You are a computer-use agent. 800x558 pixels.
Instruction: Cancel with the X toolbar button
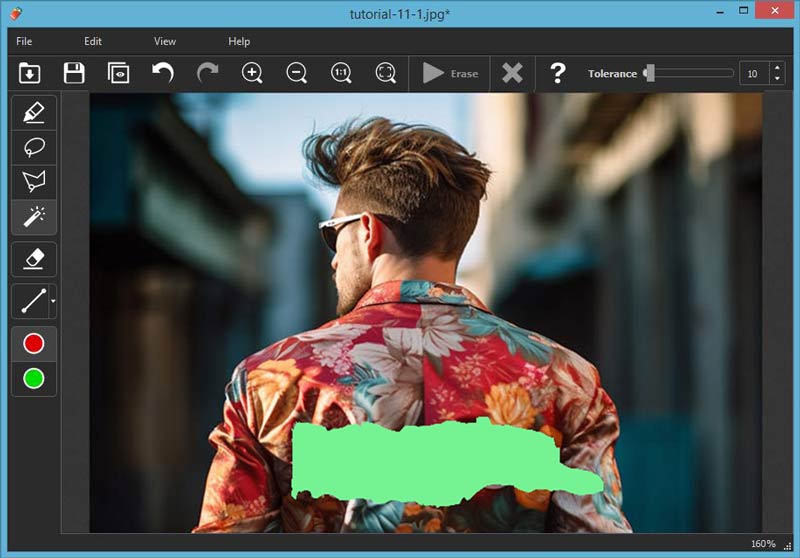512,73
